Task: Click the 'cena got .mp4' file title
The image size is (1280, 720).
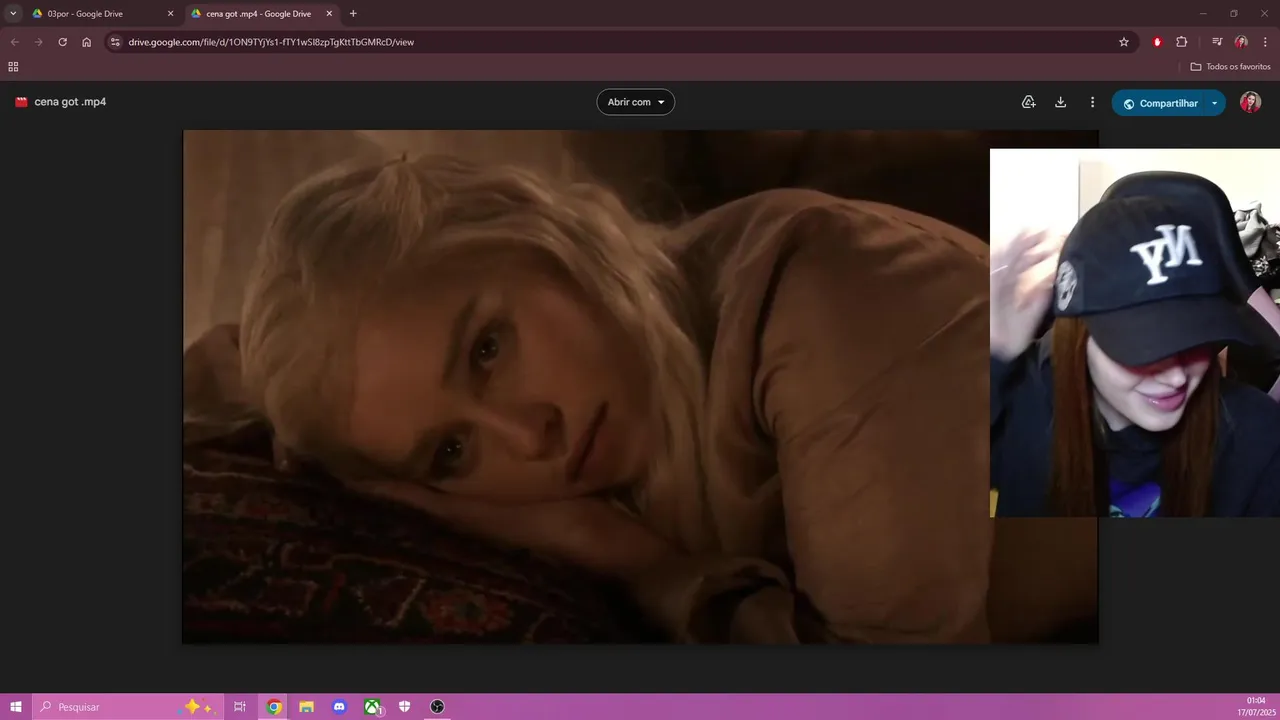Action: pos(70,102)
